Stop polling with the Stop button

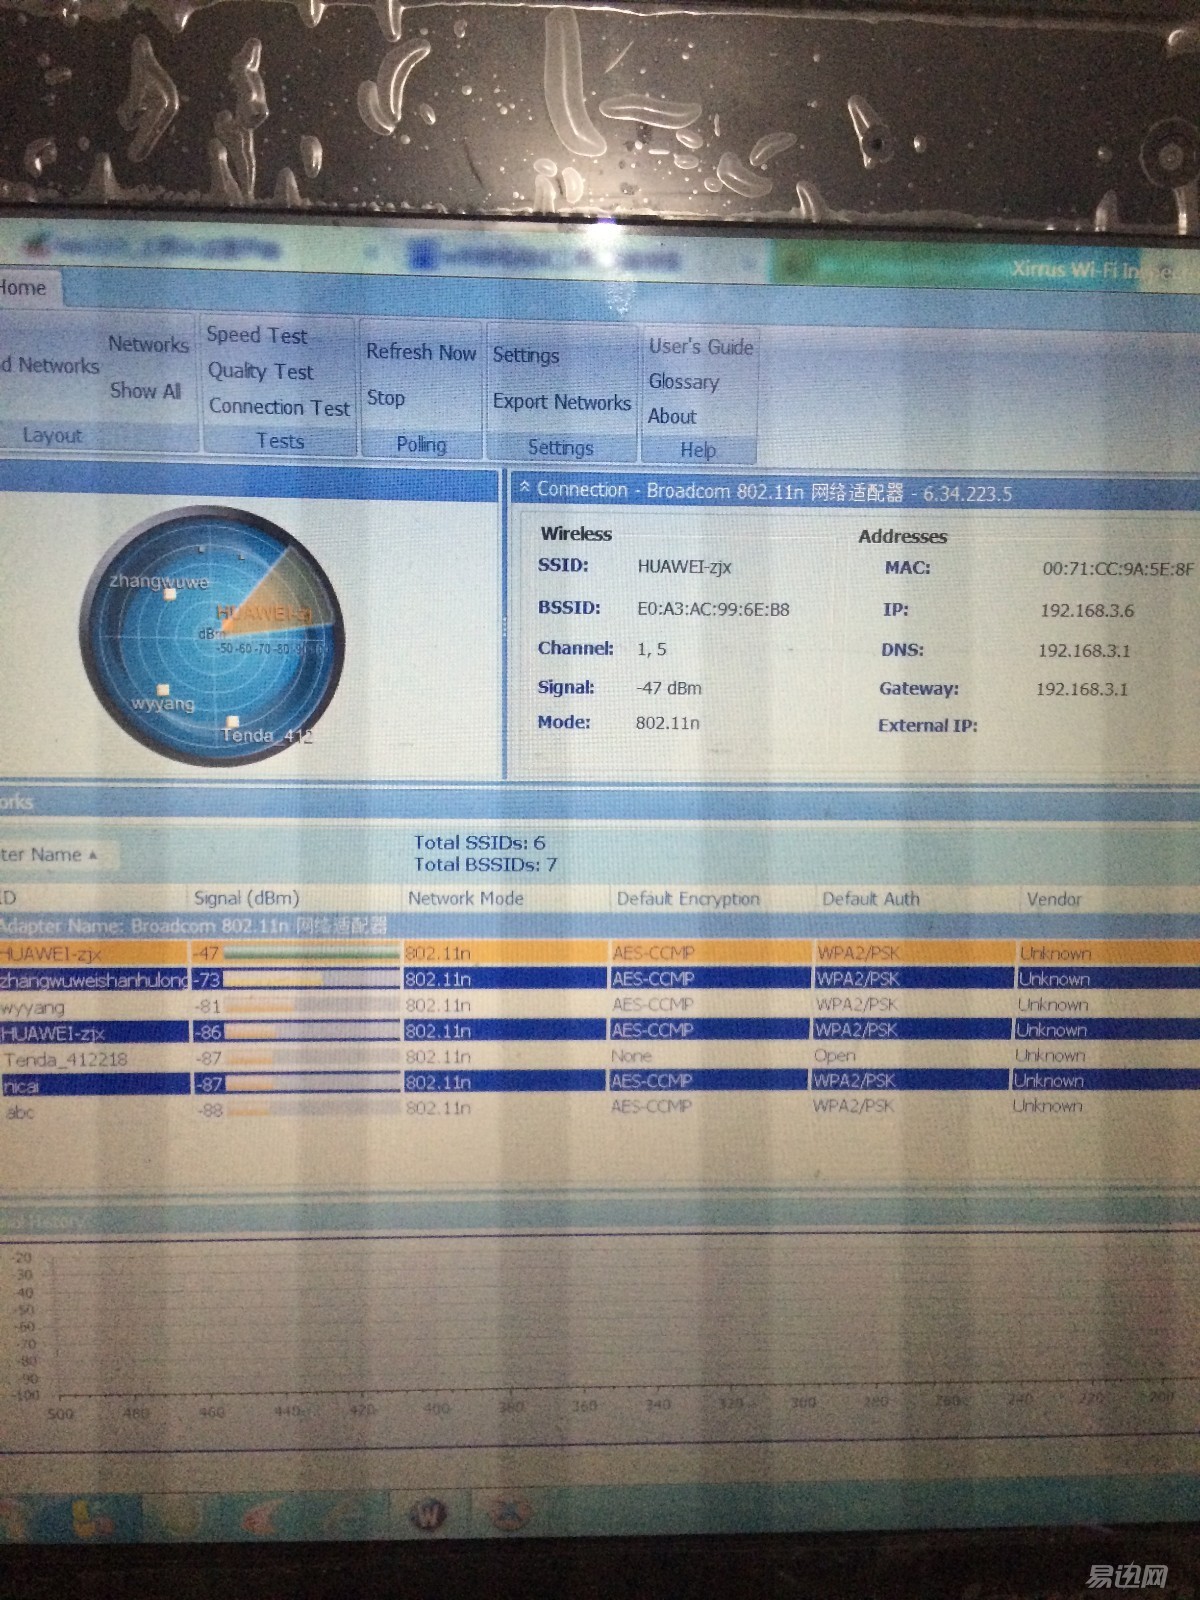click(385, 398)
